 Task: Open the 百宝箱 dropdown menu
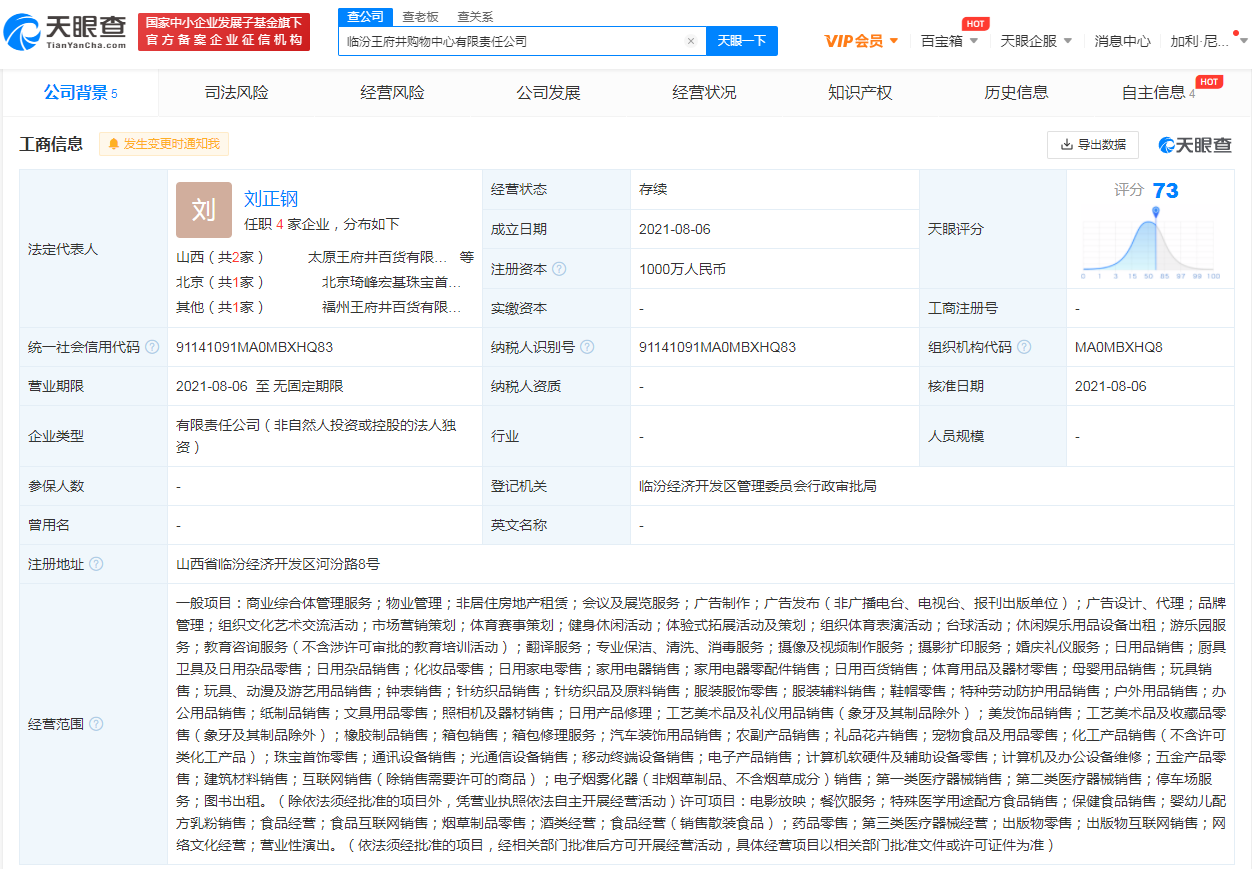point(949,41)
